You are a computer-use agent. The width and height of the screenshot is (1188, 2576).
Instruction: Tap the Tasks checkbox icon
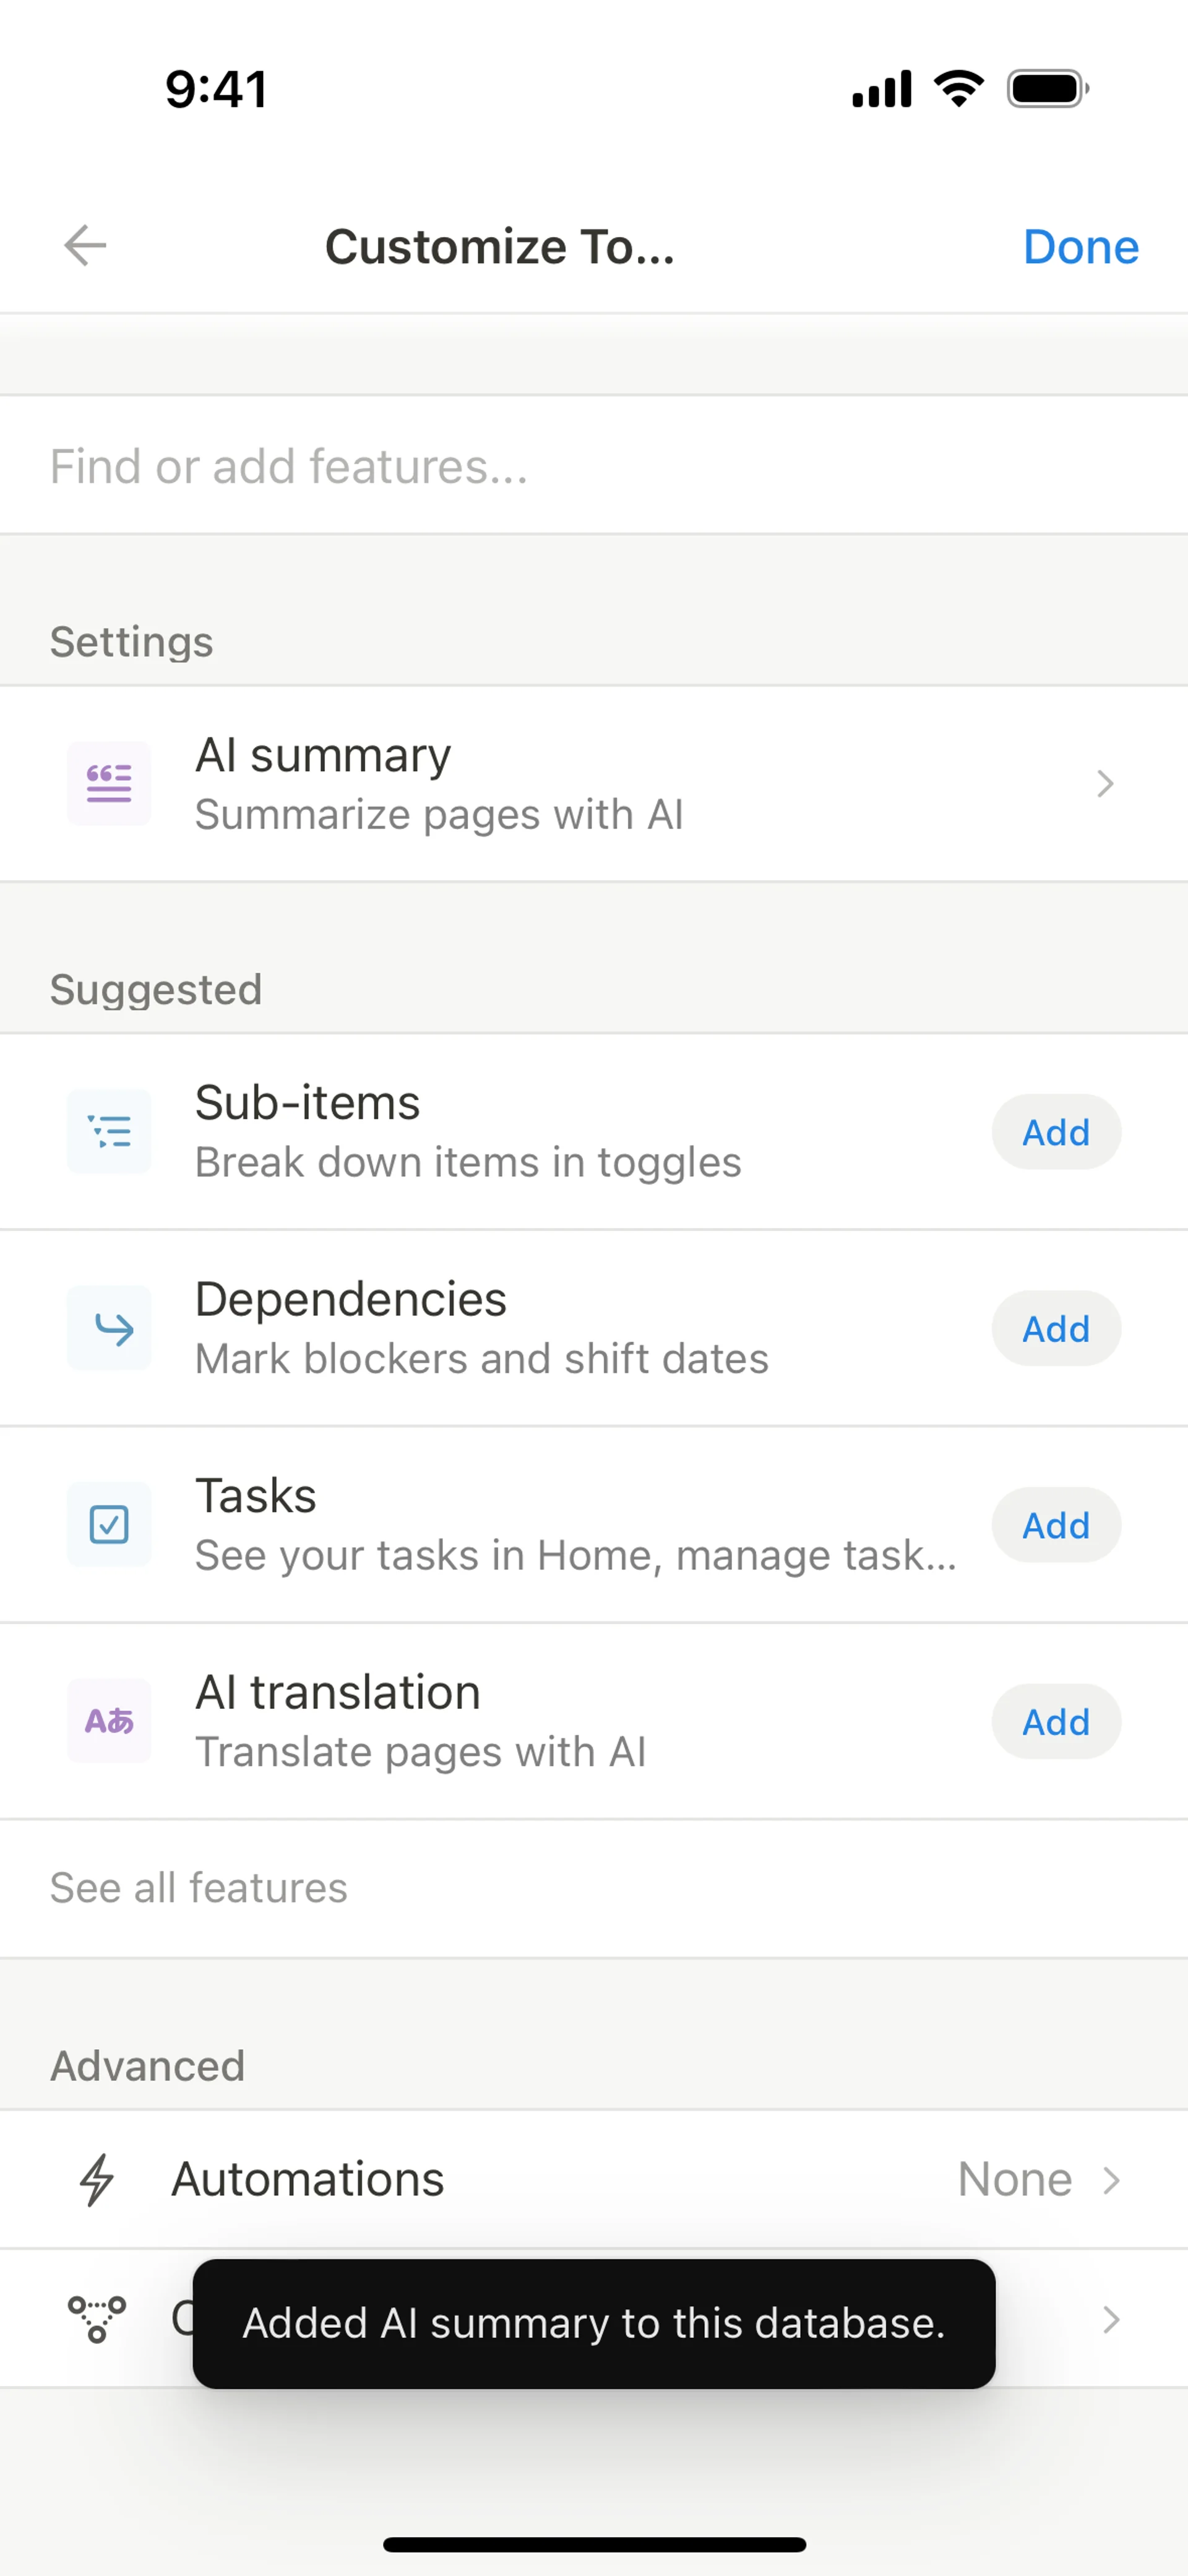pyautogui.click(x=109, y=1524)
